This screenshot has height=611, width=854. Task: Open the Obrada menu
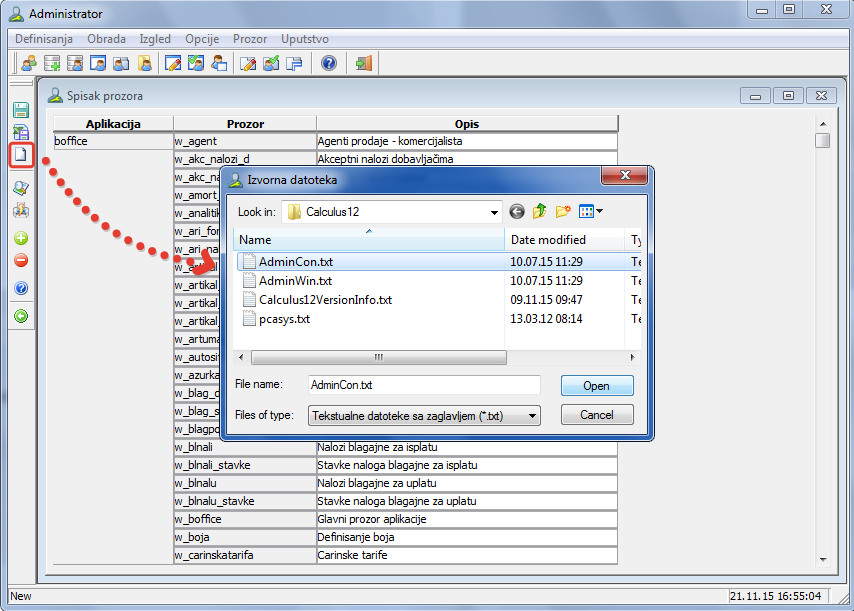tap(106, 39)
